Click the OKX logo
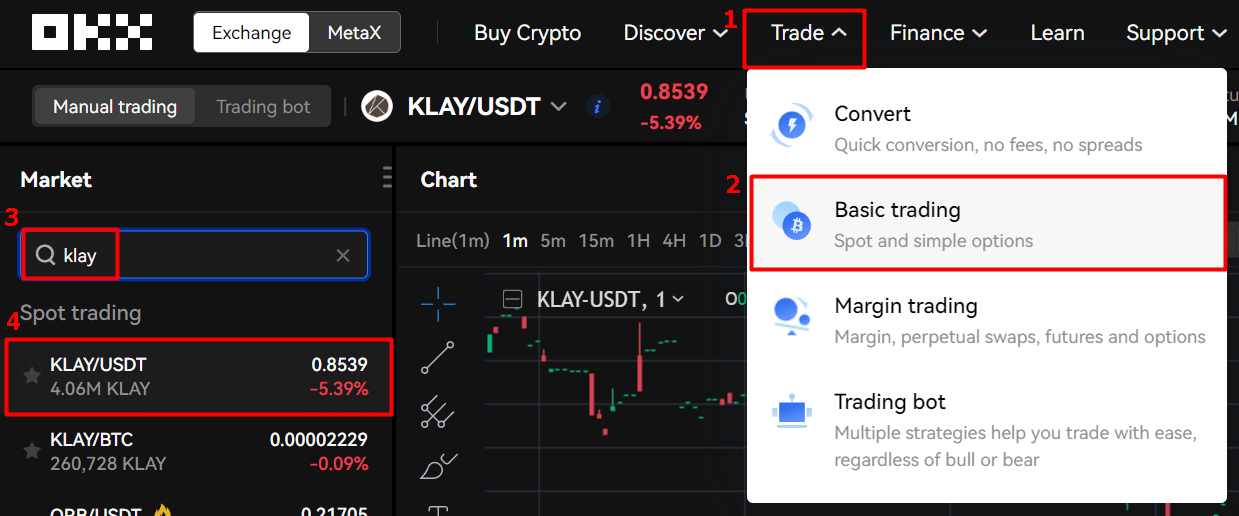Image resolution: width=1239 pixels, height=516 pixels. pyautogui.click(x=92, y=32)
